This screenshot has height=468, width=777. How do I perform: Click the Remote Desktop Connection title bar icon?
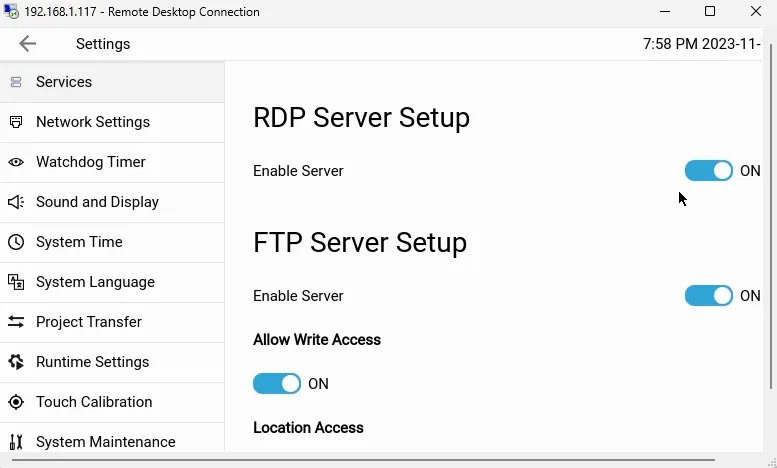click(11, 12)
